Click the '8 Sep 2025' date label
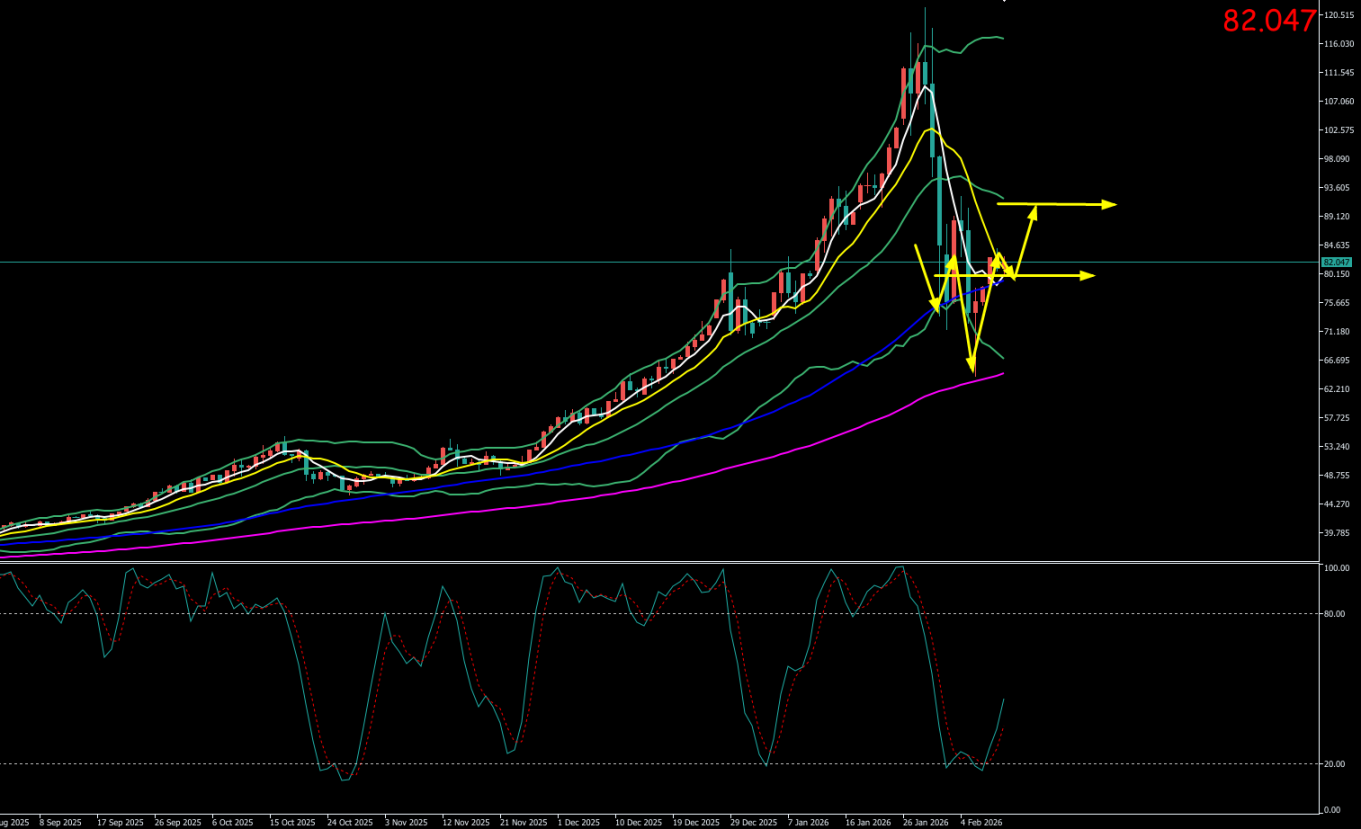1361x829 pixels. 60,822
